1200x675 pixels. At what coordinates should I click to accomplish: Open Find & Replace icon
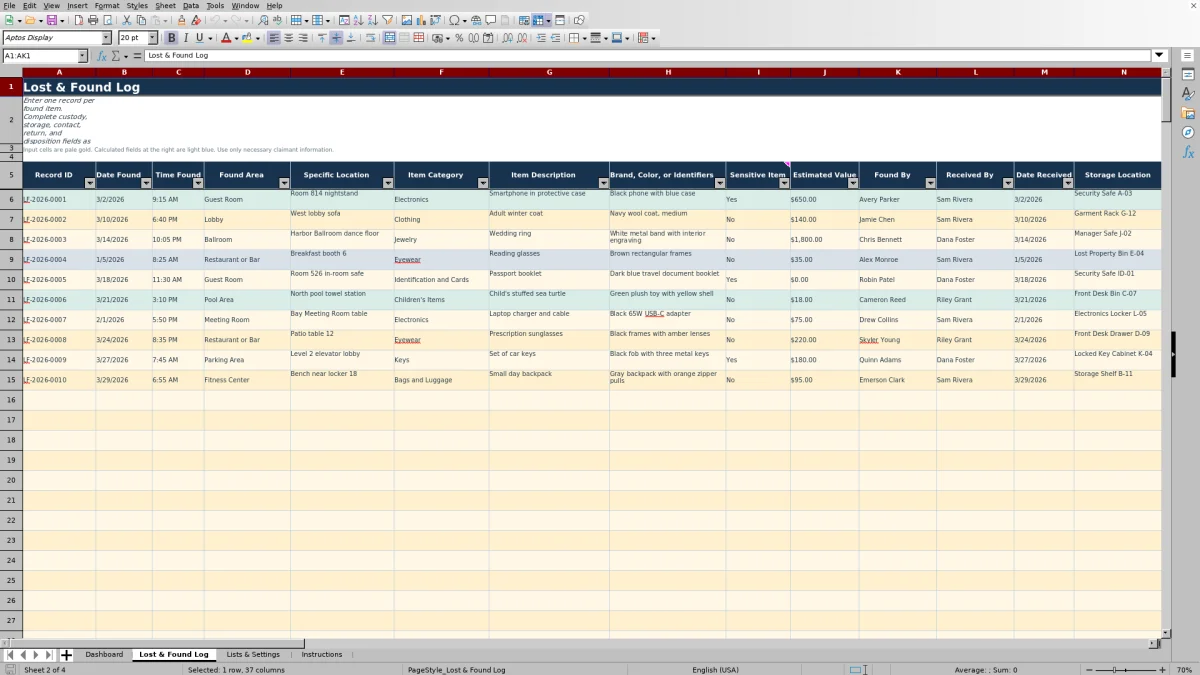tap(263, 20)
